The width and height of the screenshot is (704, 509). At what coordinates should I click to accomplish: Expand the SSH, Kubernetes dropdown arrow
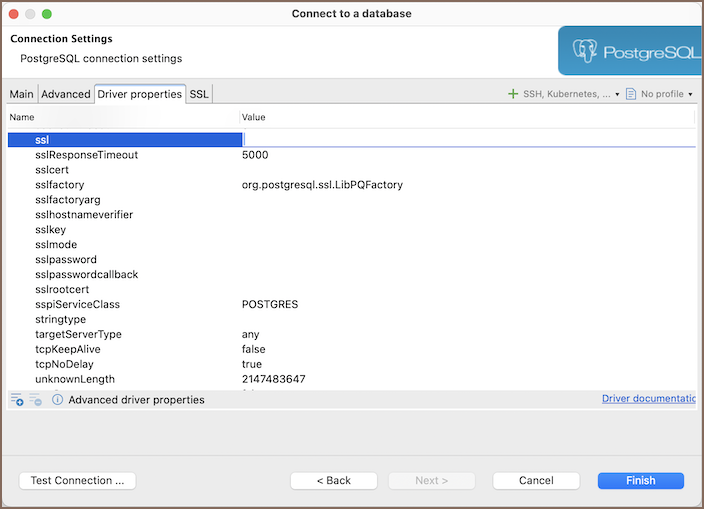617,95
